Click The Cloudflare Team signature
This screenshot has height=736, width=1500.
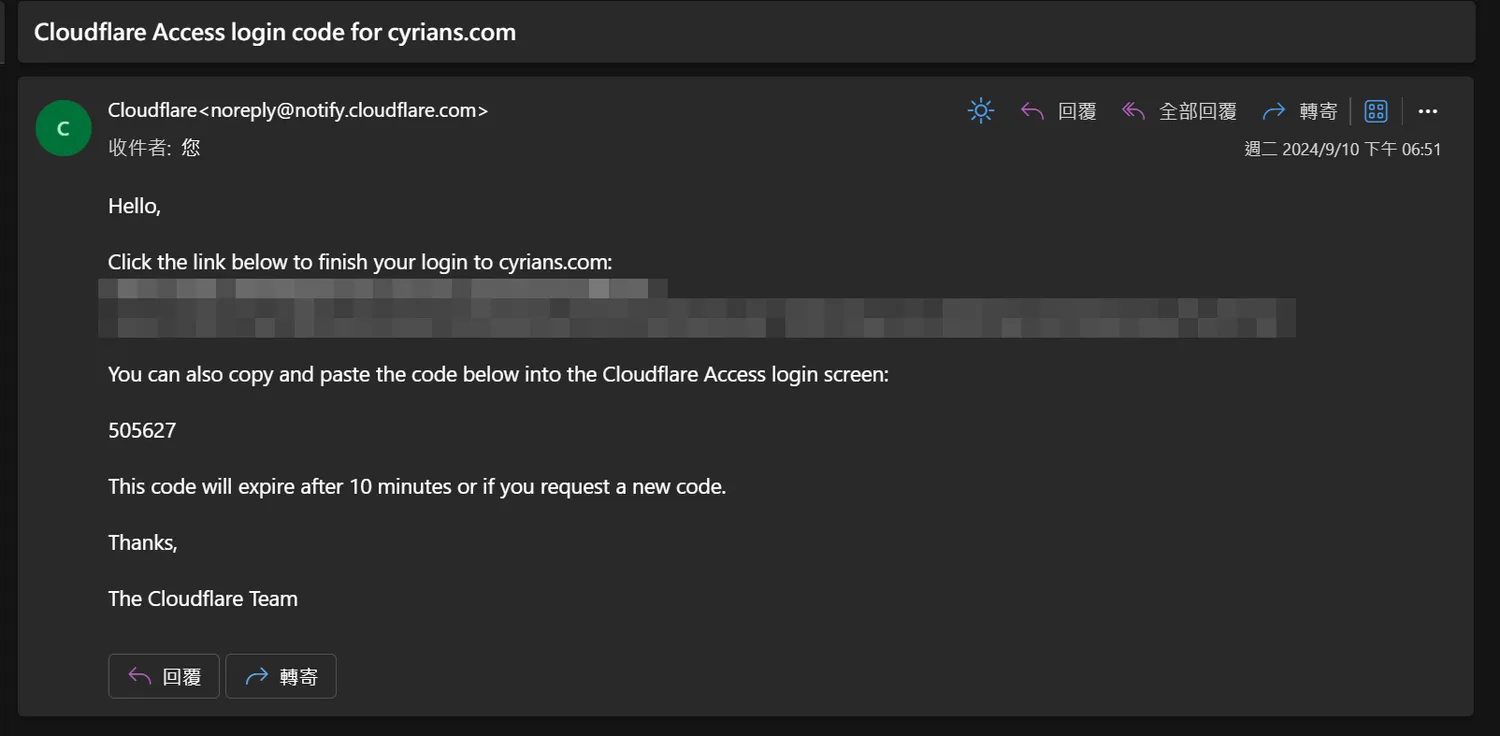[203, 599]
